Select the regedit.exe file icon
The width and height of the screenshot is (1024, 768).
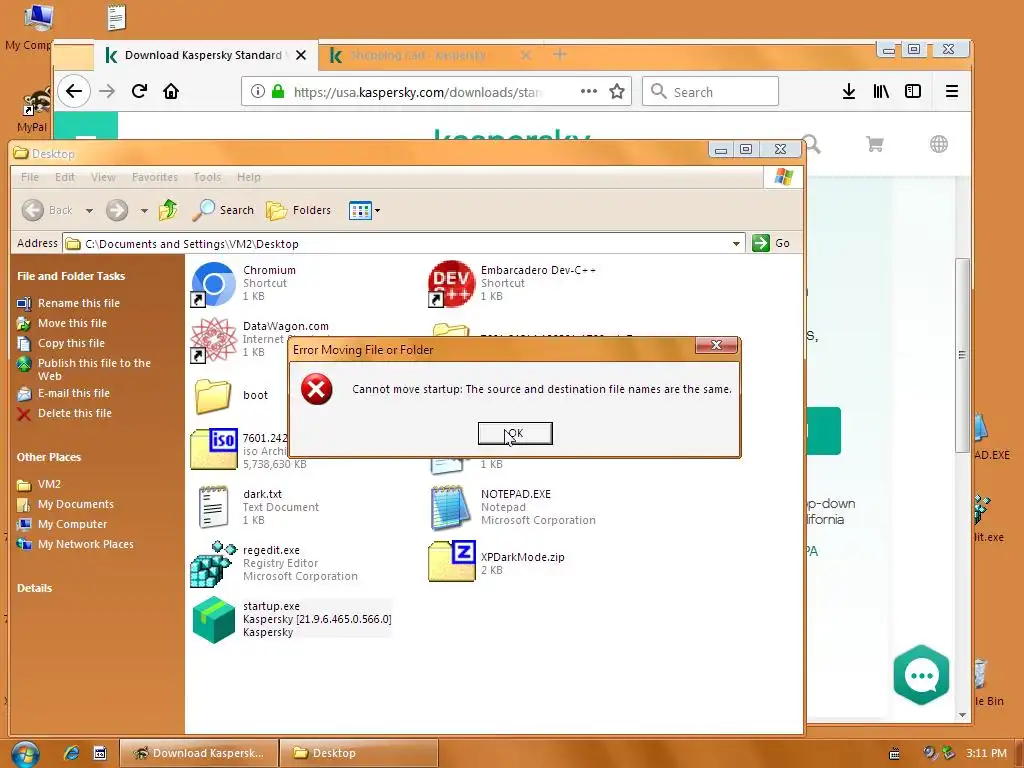click(214, 564)
